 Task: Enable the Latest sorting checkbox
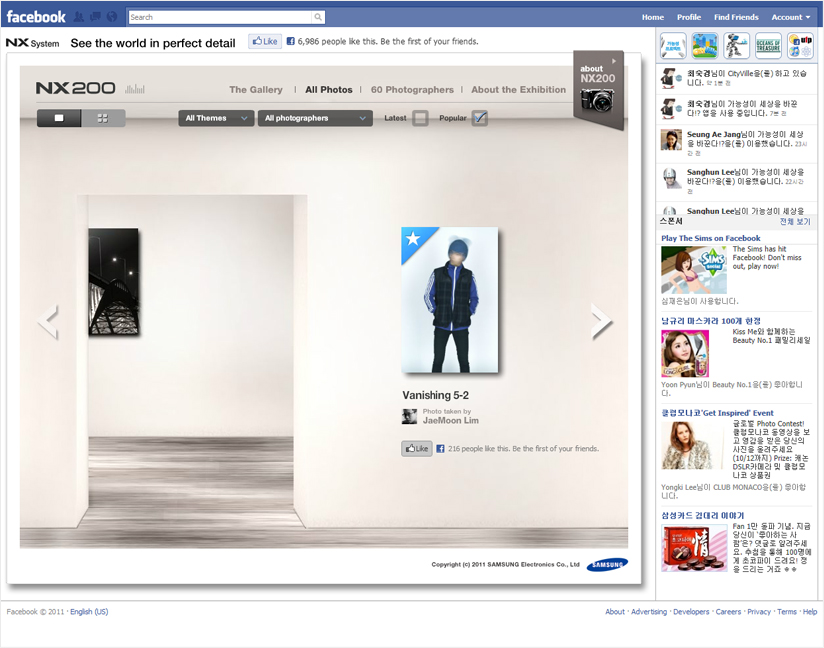[x=420, y=118]
